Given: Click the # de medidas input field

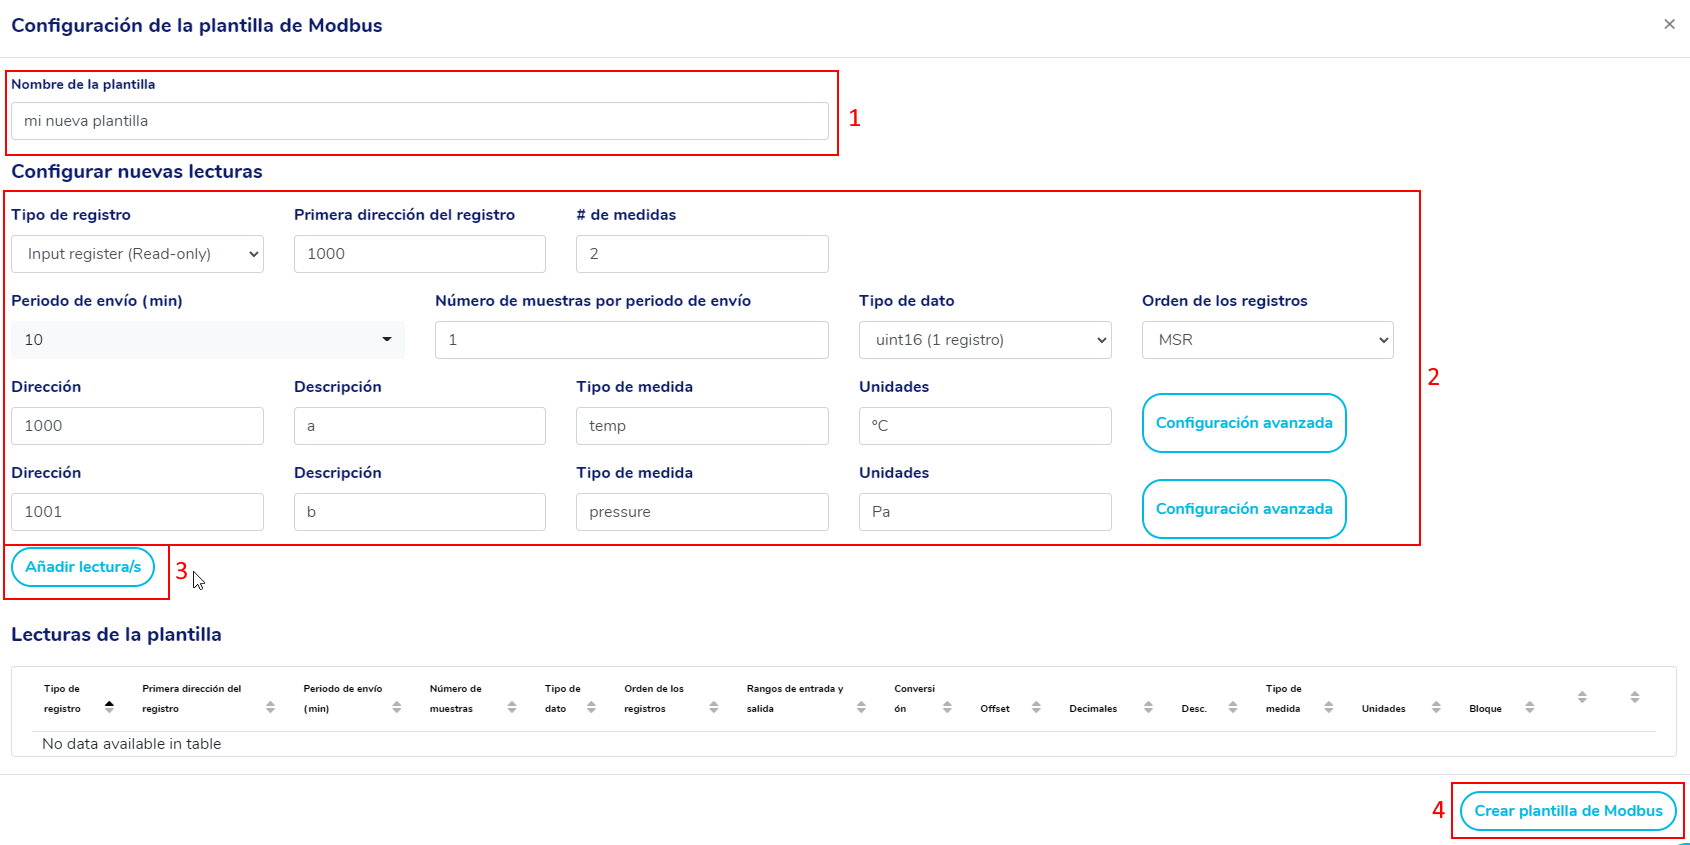Looking at the screenshot, I should tap(702, 254).
